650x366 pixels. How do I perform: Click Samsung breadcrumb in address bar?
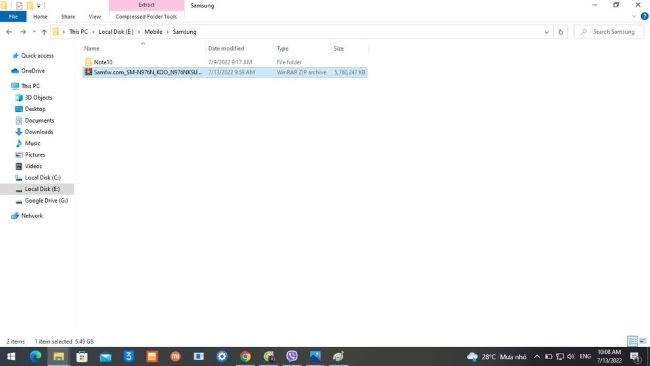184,32
